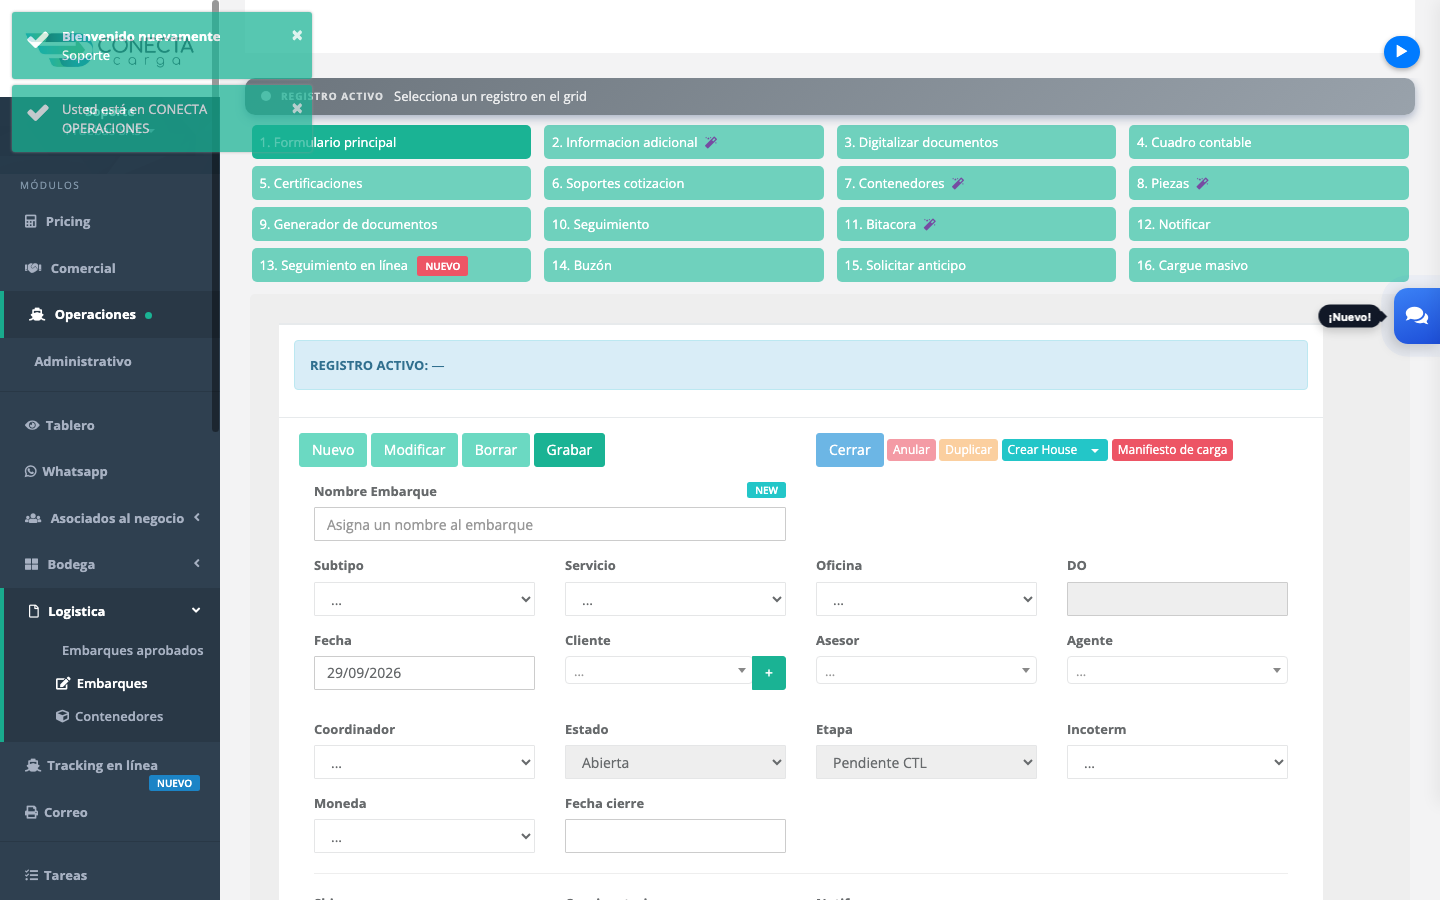The image size is (1440, 900).
Task: Click the Tablero eye icon
Action: point(32,425)
